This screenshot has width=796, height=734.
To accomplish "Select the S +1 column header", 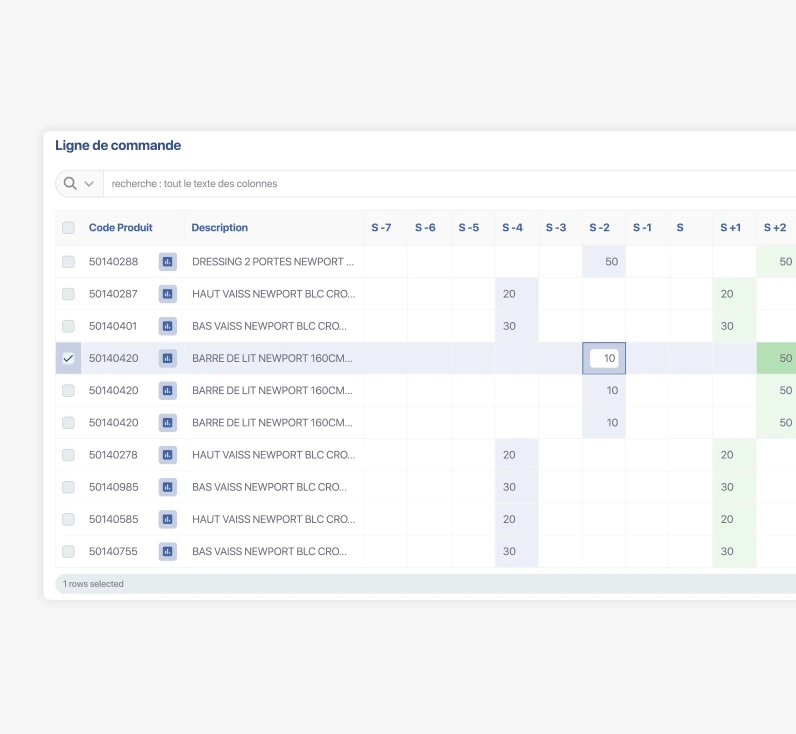I will click(x=731, y=227).
